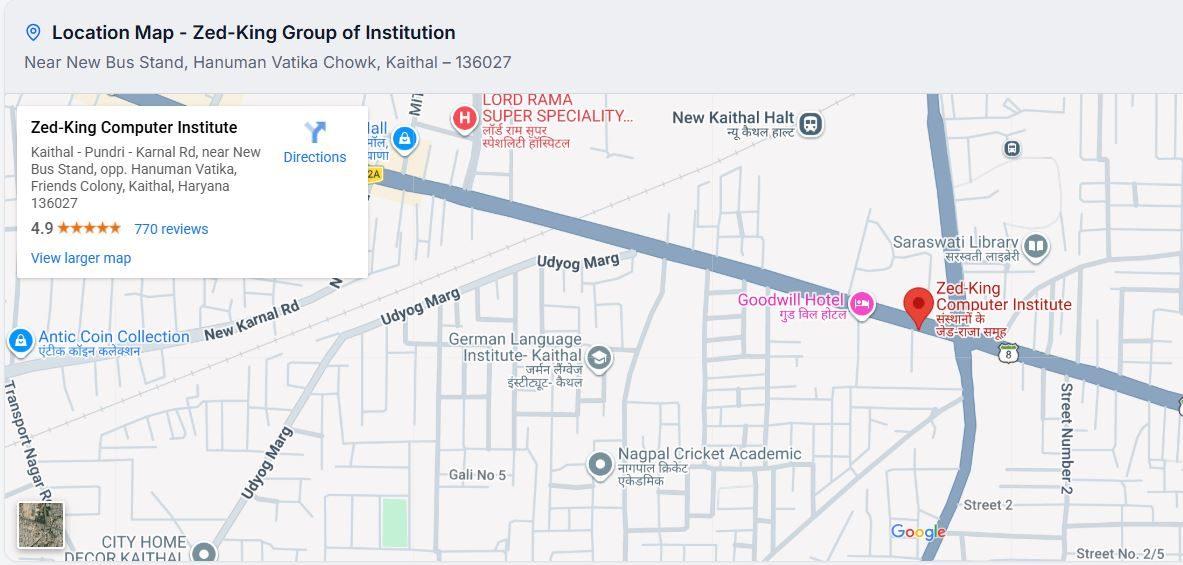Click German Language Institute graduation cap icon
This screenshot has width=1183, height=565.
[598, 358]
